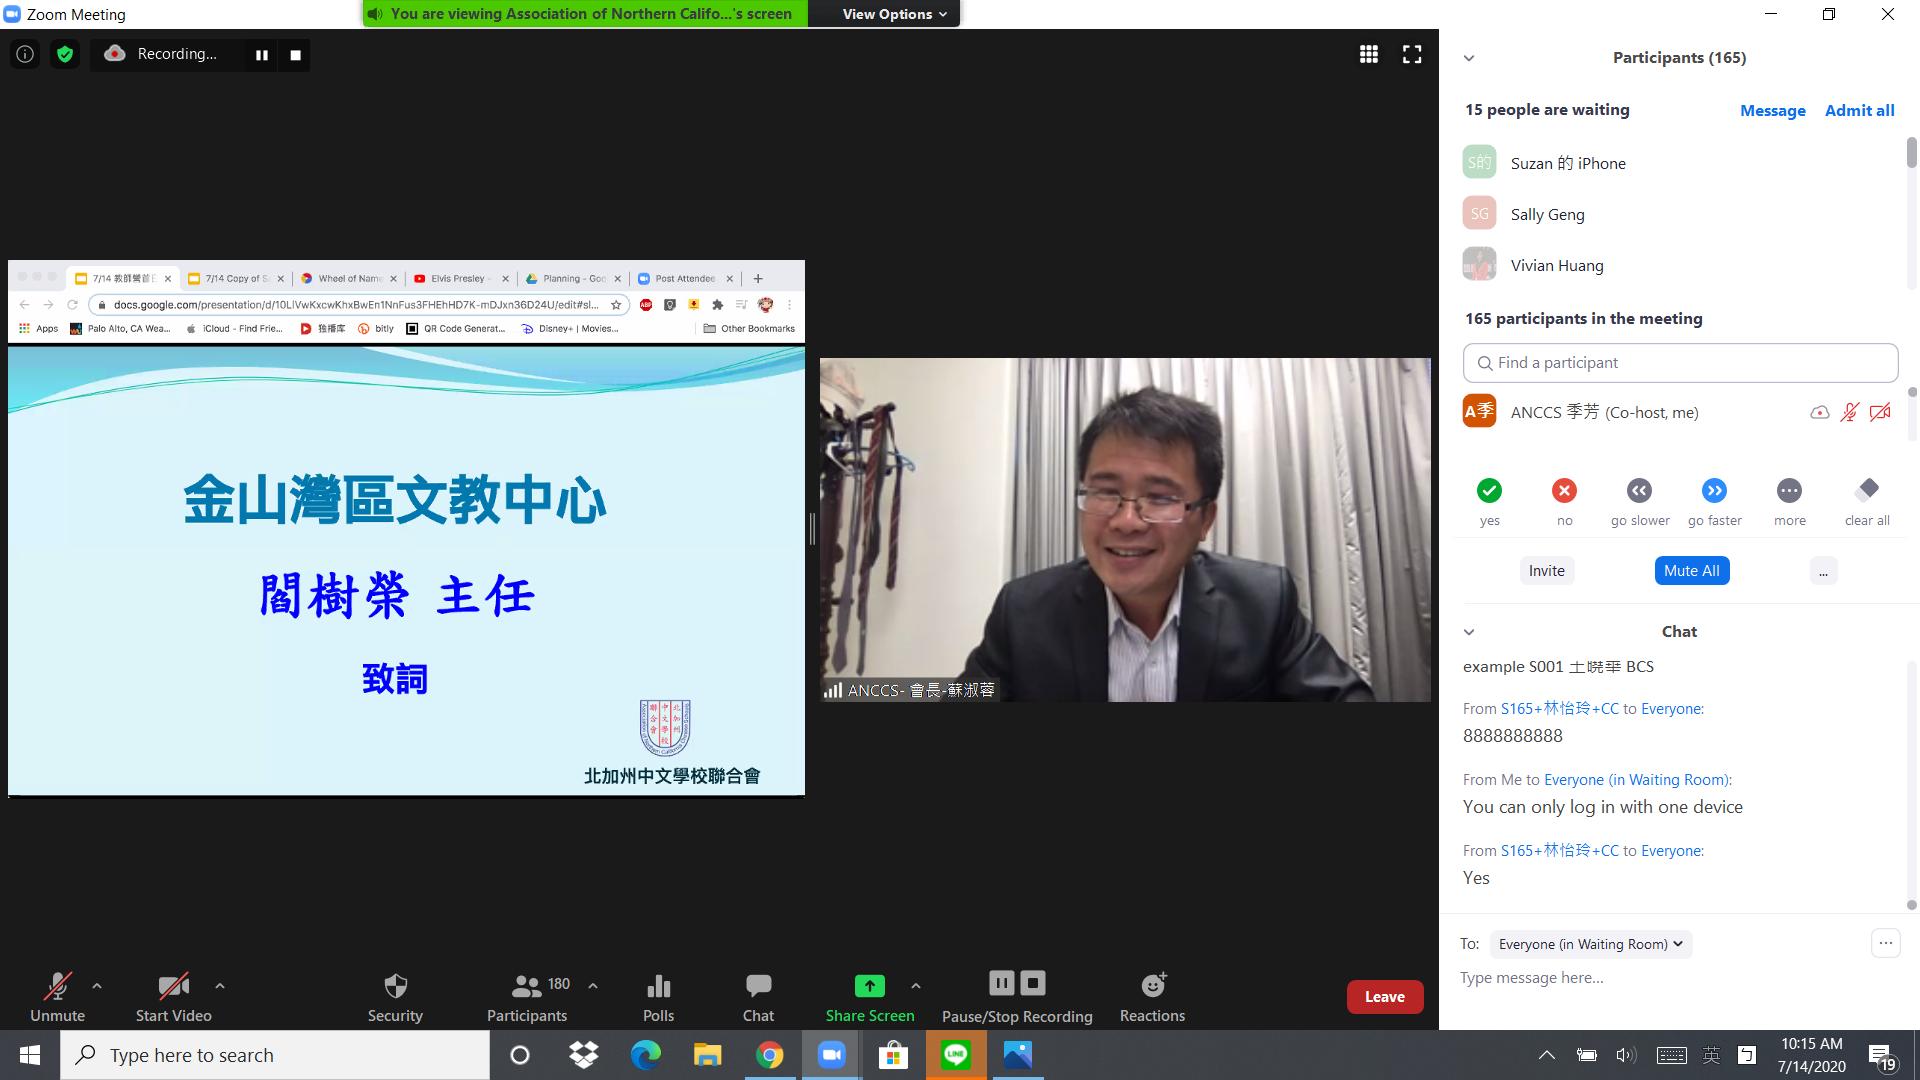Open the more options menu beside Mute All
The height and width of the screenshot is (1080, 1920).
1823,570
